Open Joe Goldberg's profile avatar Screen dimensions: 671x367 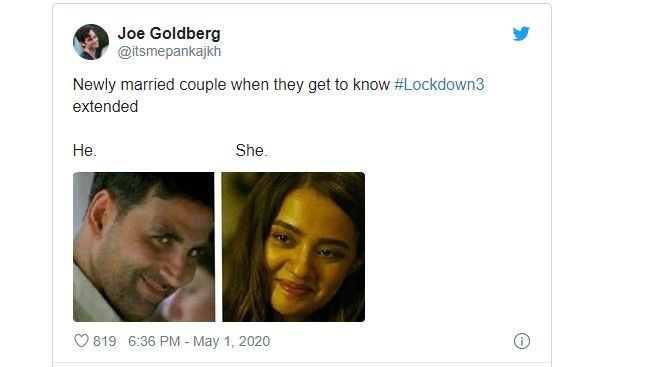click(91, 42)
